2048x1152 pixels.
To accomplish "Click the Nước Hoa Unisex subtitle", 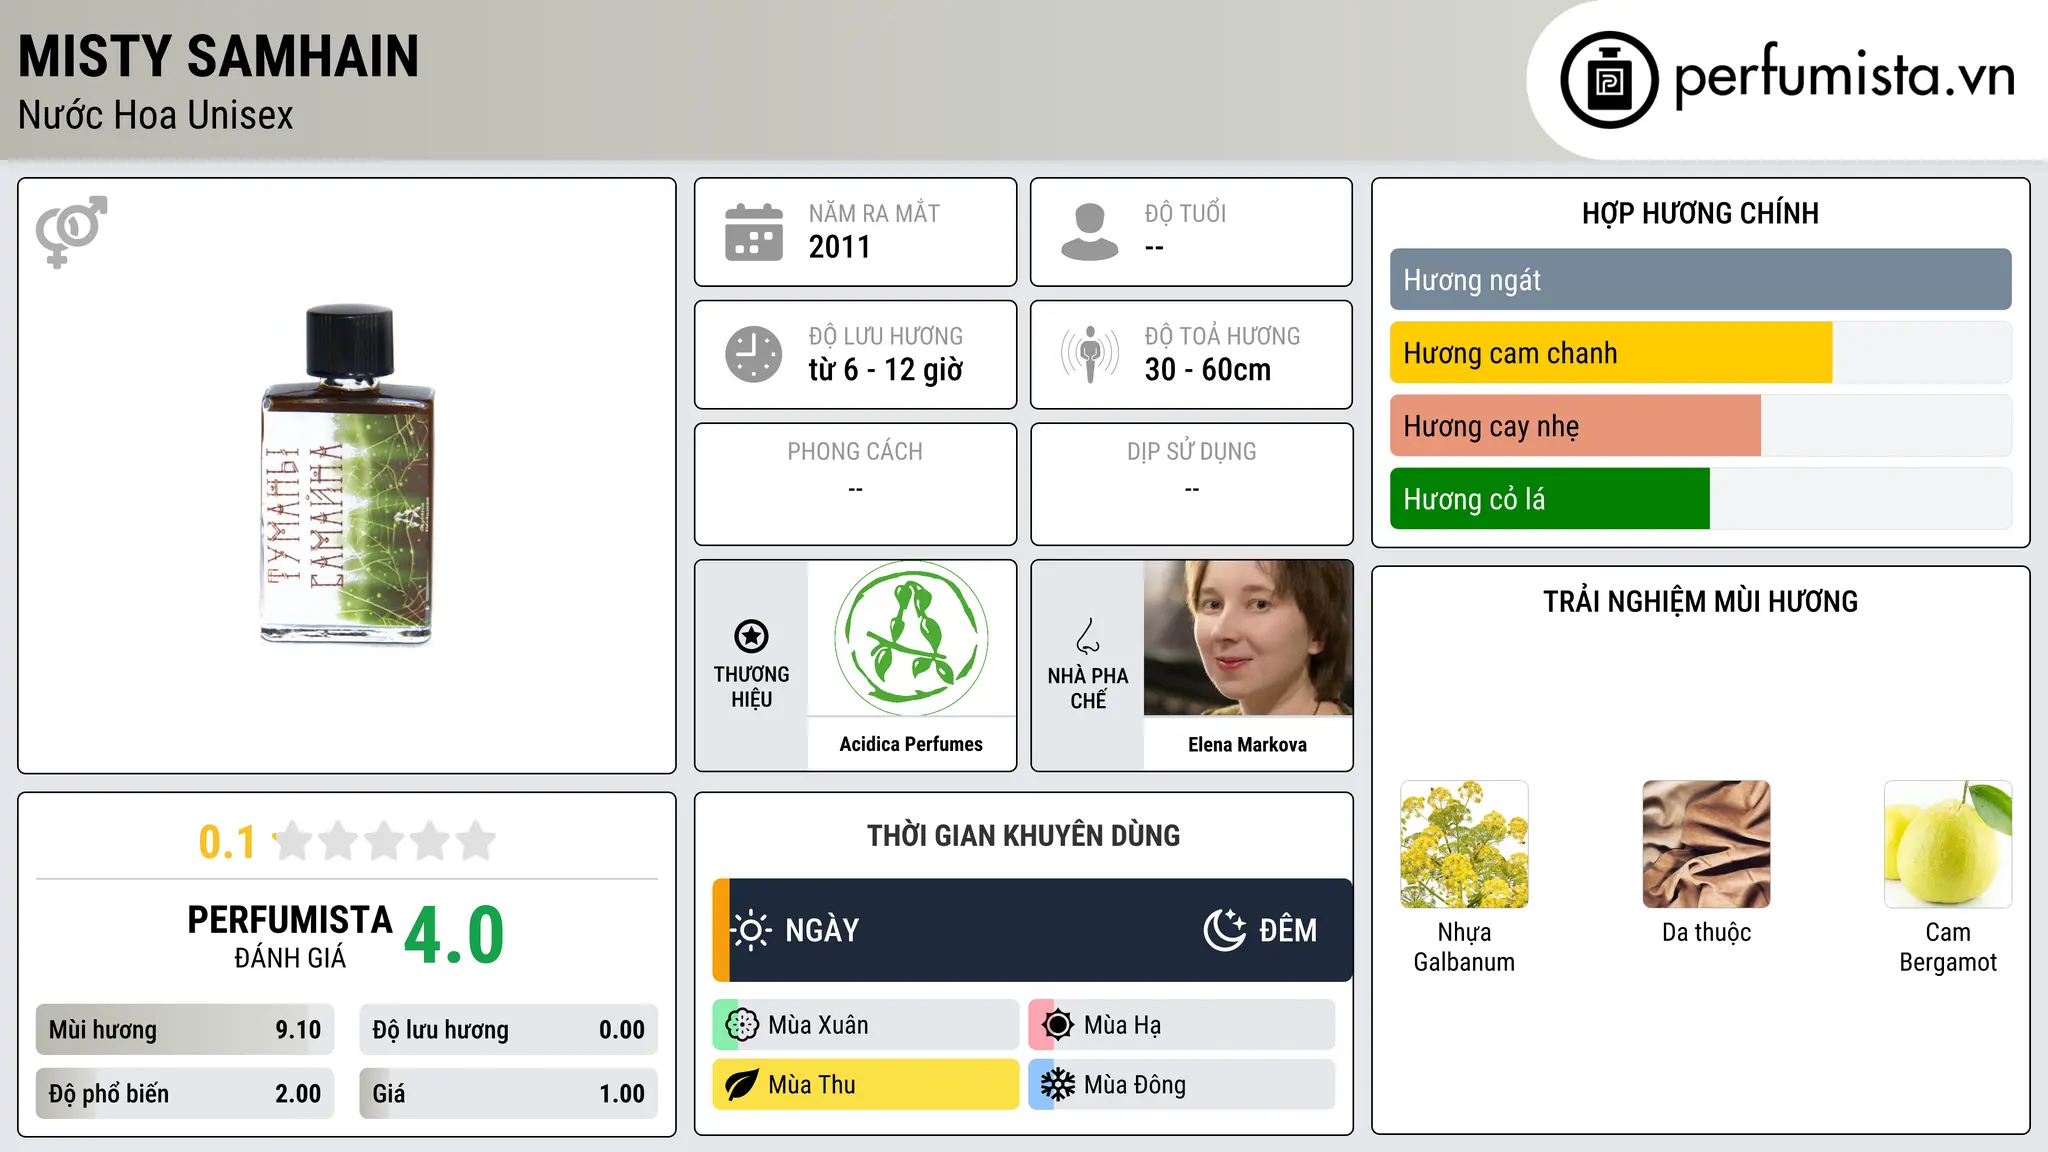I will tap(156, 116).
